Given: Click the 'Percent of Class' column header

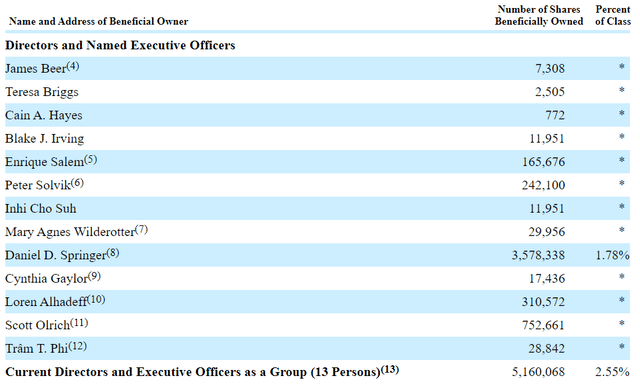Looking at the screenshot, I should (x=613, y=15).
